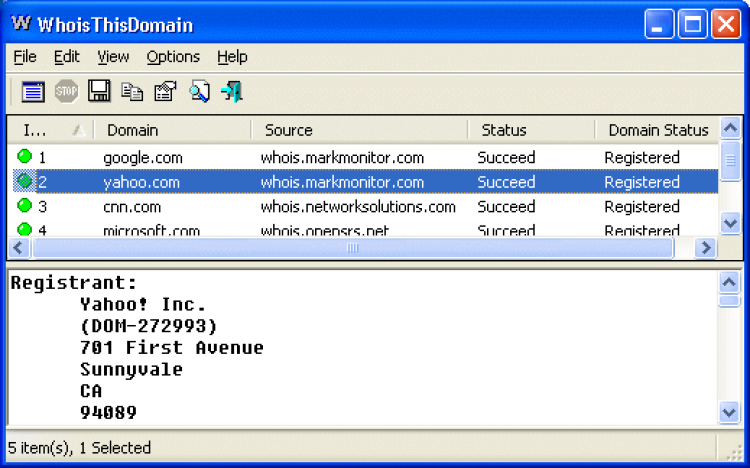Viewport: 750px width, 468px height.
Task: Click whois.networksolutions.com source cell
Action: 358,207
